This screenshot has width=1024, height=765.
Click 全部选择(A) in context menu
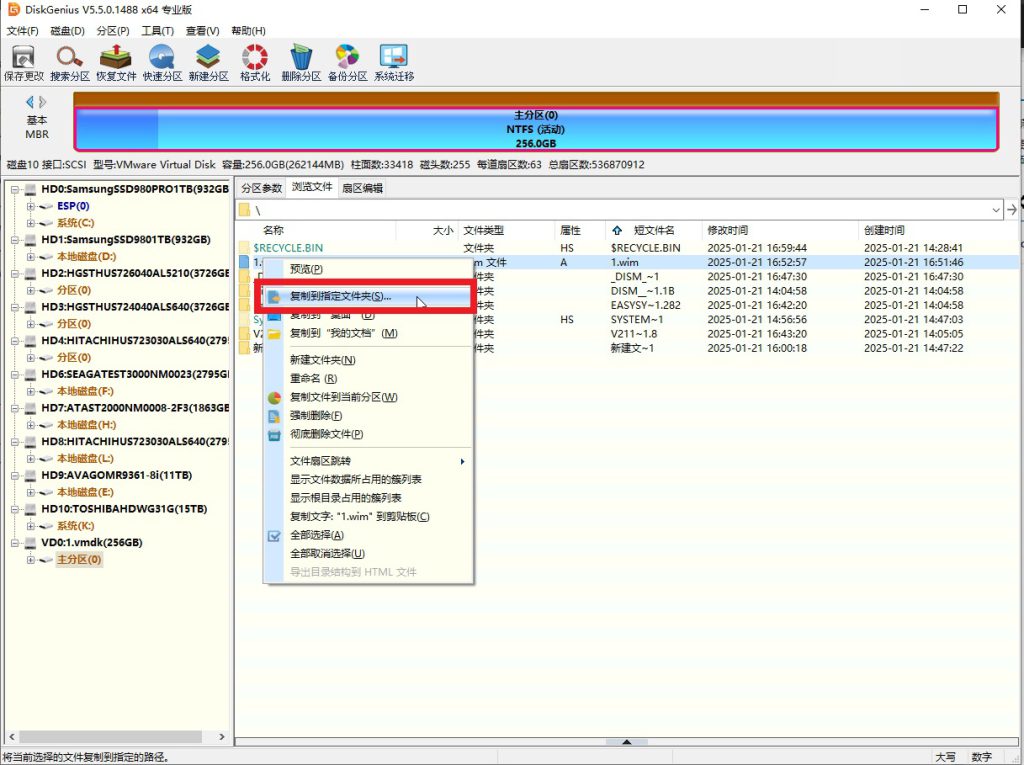pos(316,535)
